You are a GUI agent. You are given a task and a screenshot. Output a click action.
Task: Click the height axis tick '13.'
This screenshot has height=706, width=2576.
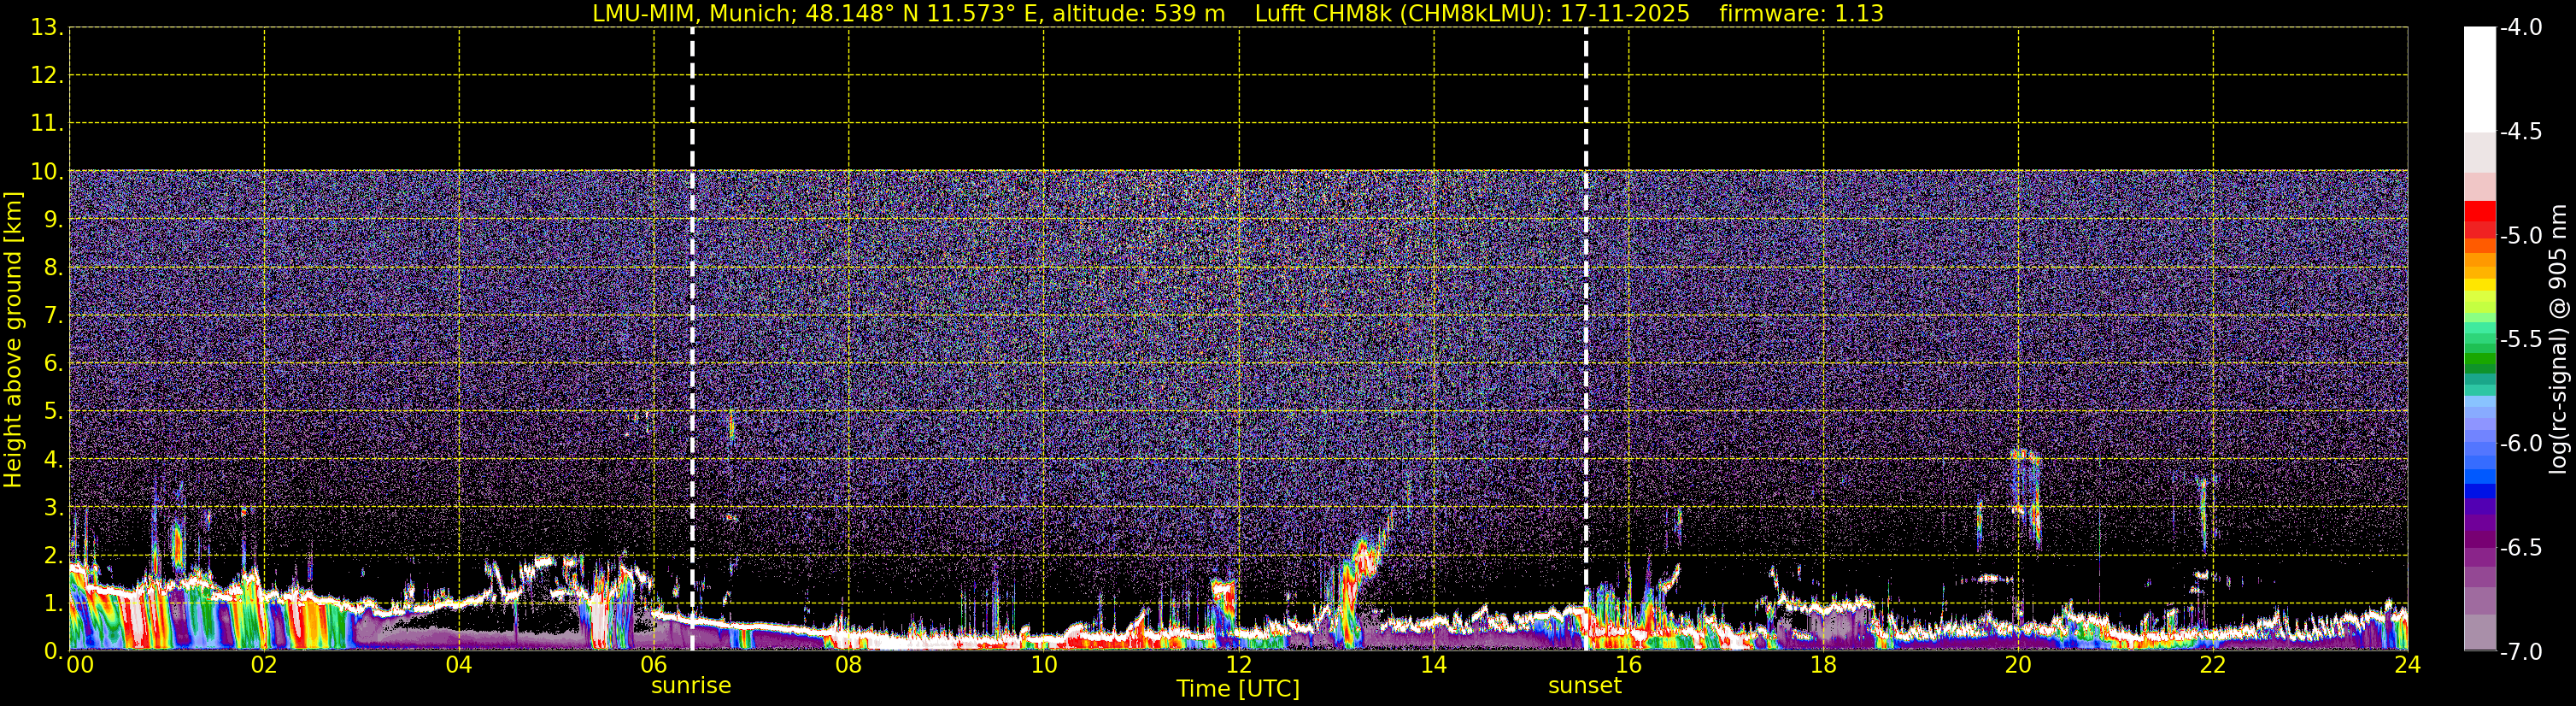pos(47,27)
